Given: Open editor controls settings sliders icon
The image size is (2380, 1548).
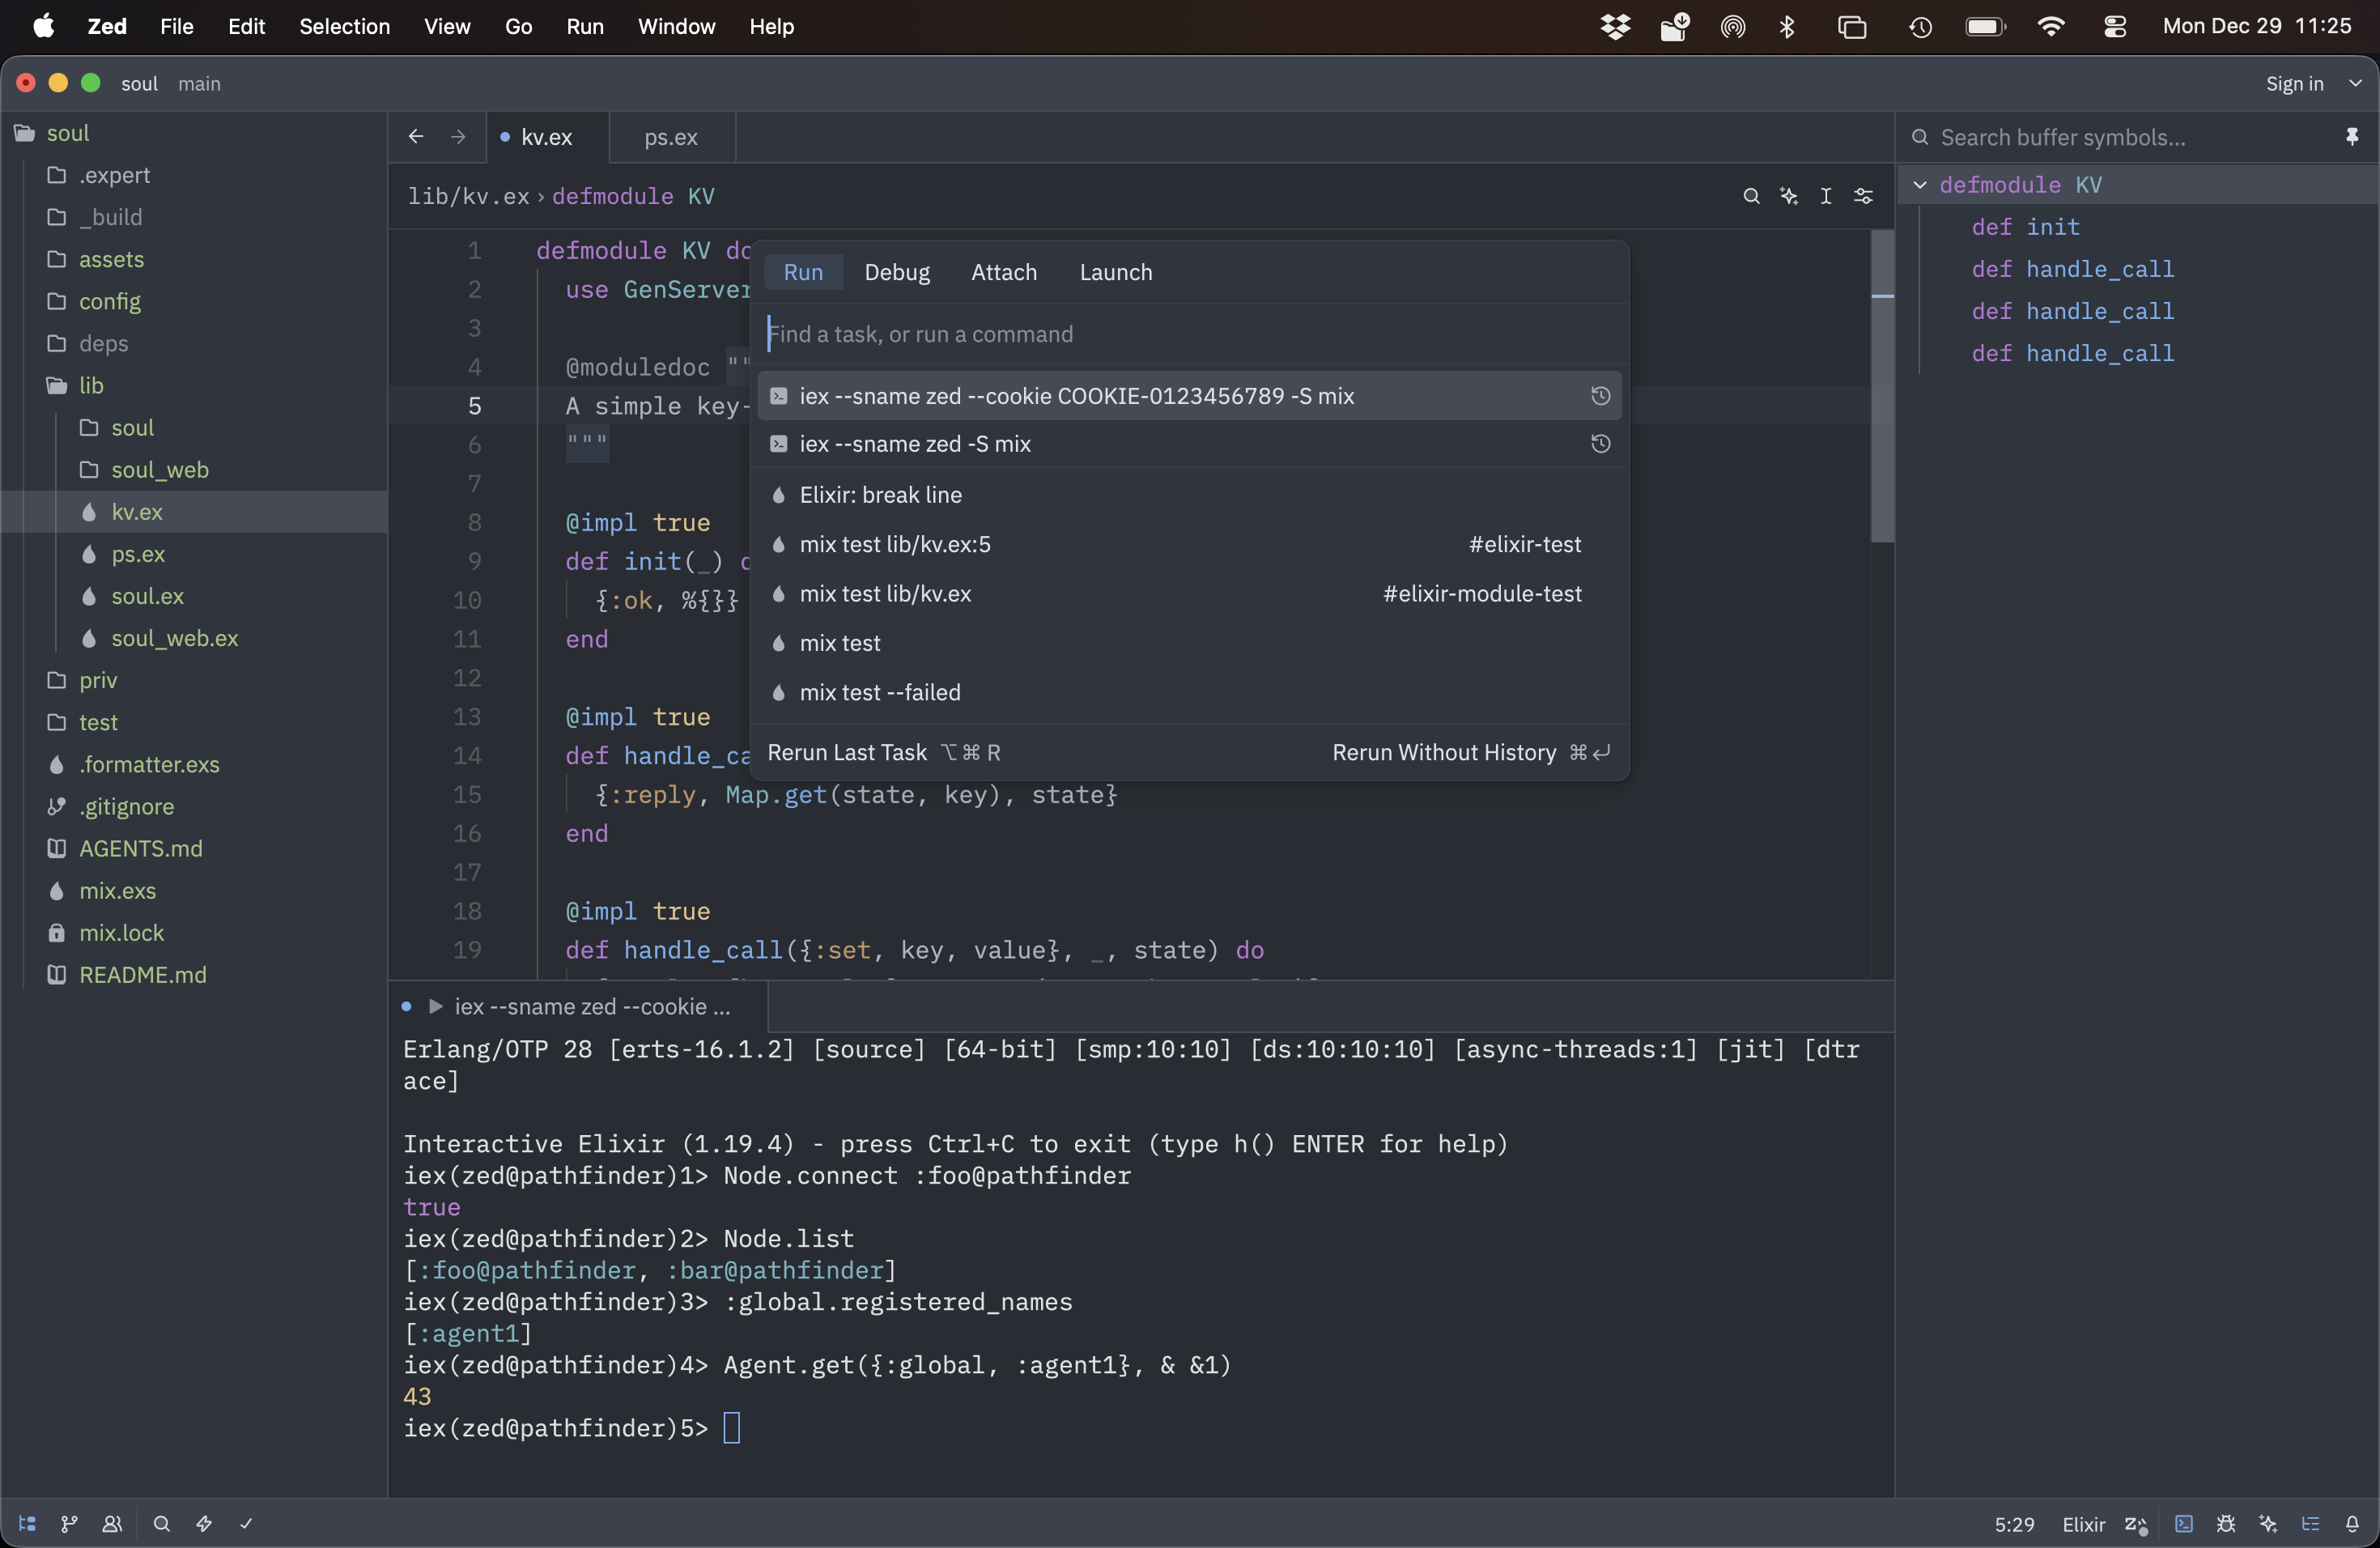Looking at the screenshot, I should point(1863,196).
